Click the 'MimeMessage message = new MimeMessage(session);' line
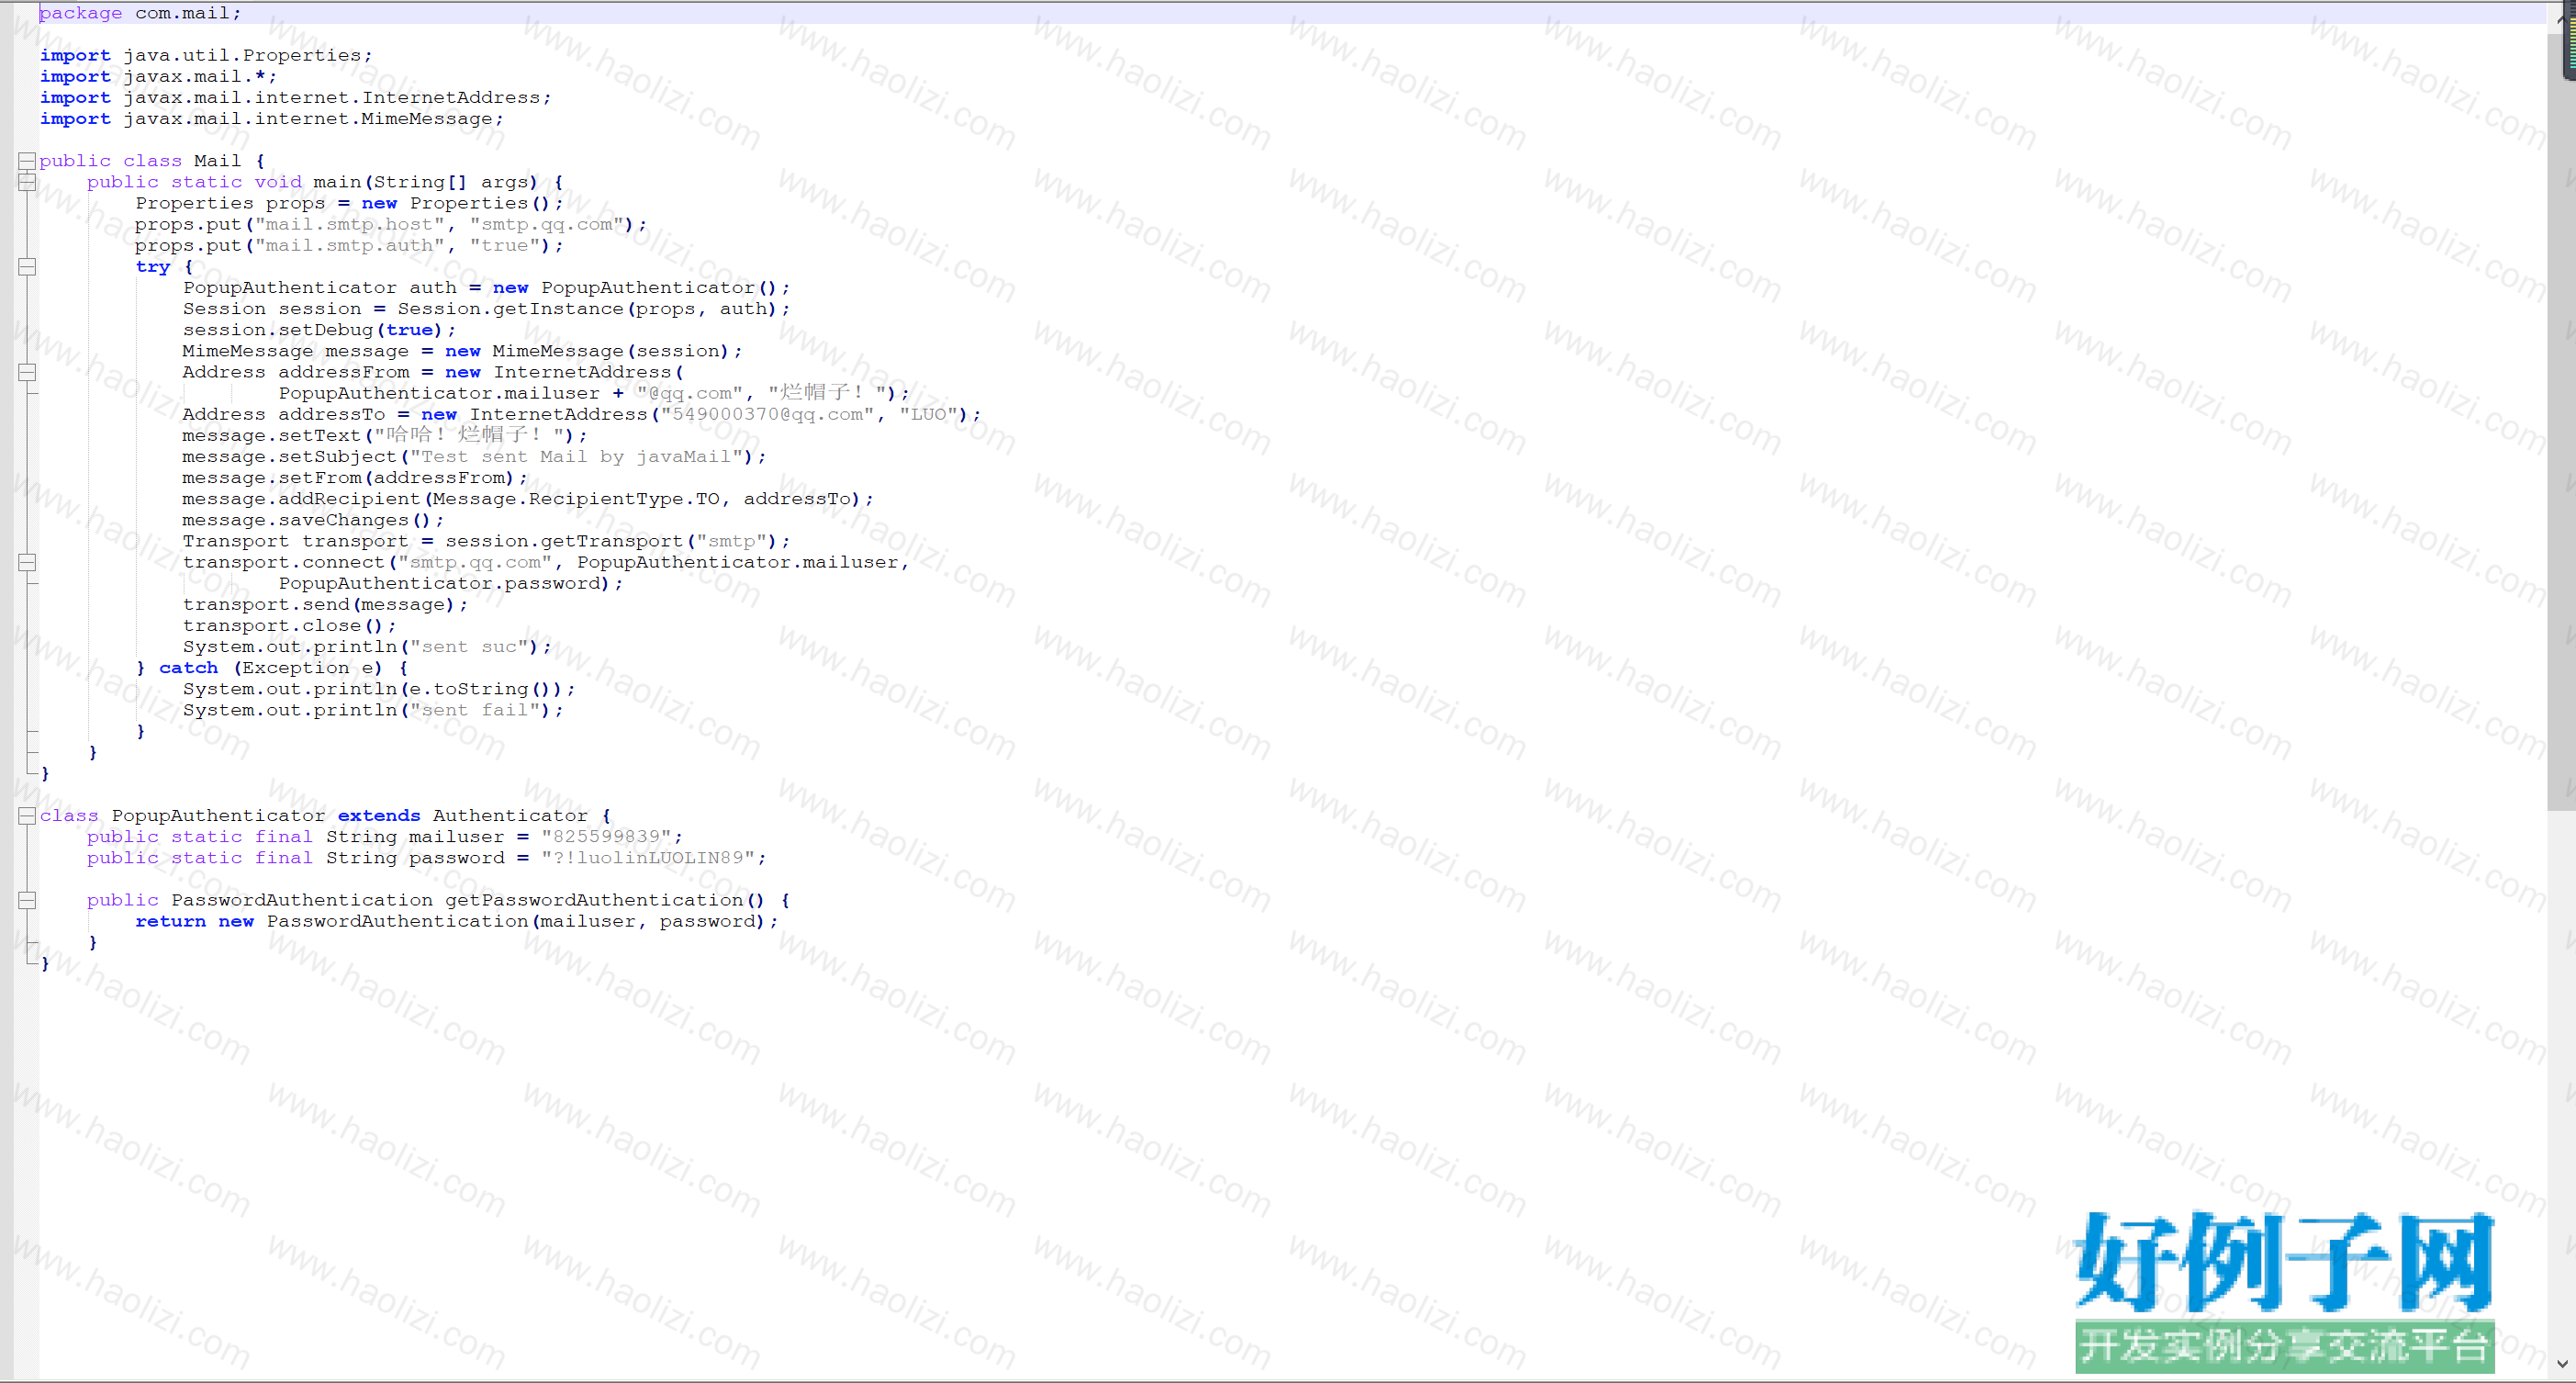 click(x=463, y=351)
